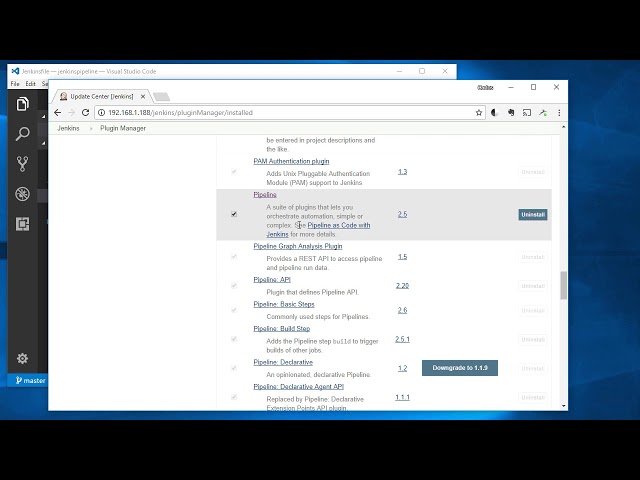Toggle the Pipeline: Basic Steps checkbox
The image size is (640, 480).
pos(234,310)
